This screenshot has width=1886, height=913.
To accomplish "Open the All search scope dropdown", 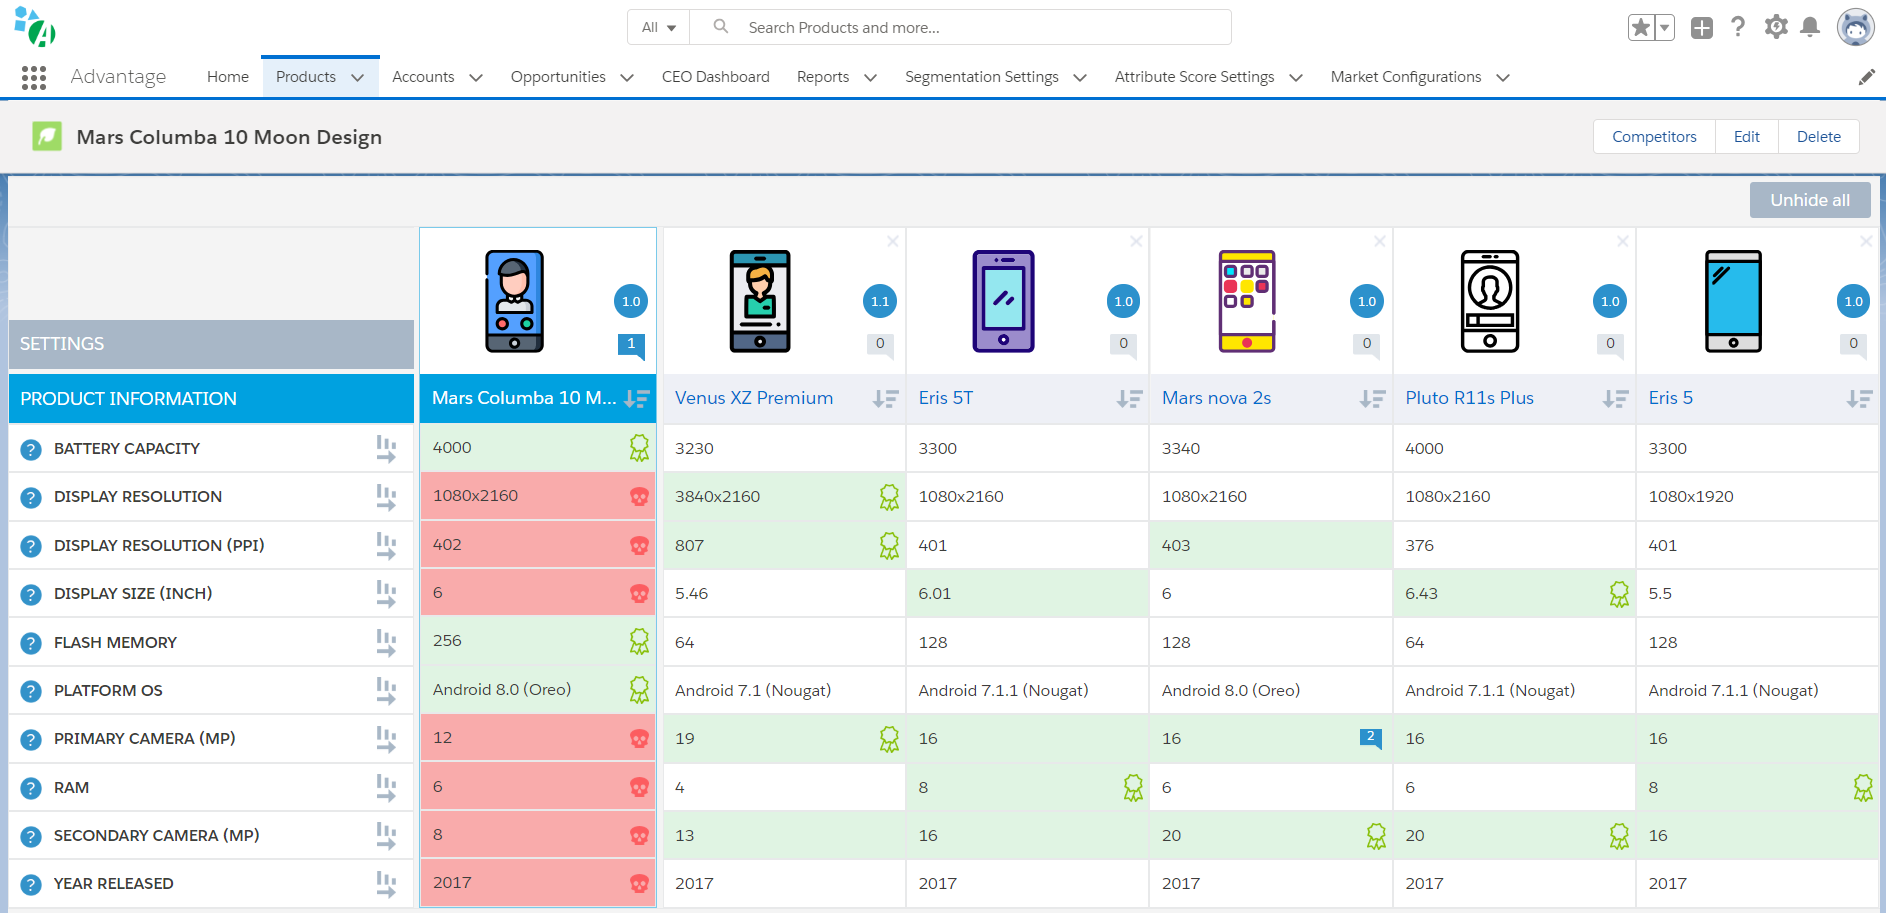I will pos(659,27).
